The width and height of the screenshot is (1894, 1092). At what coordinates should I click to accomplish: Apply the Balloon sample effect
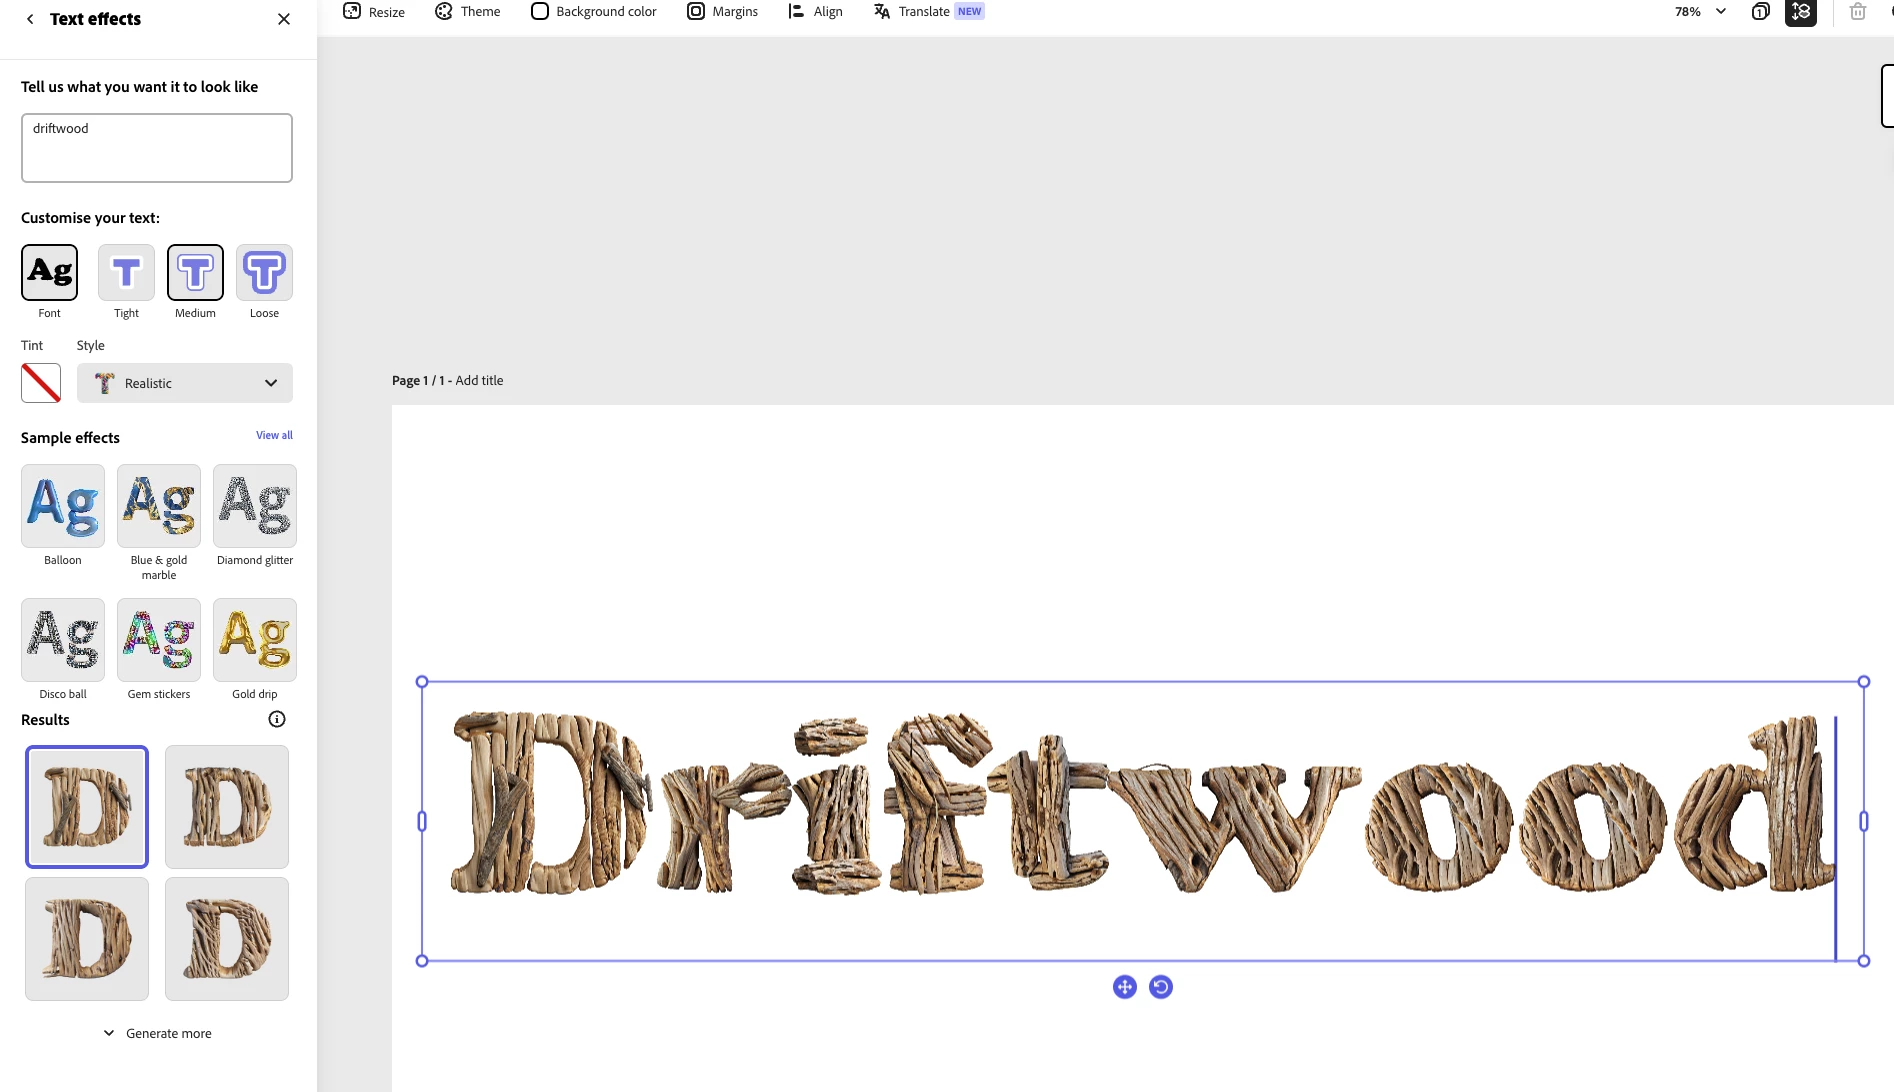pyautogui.click(x=63, y=506)
